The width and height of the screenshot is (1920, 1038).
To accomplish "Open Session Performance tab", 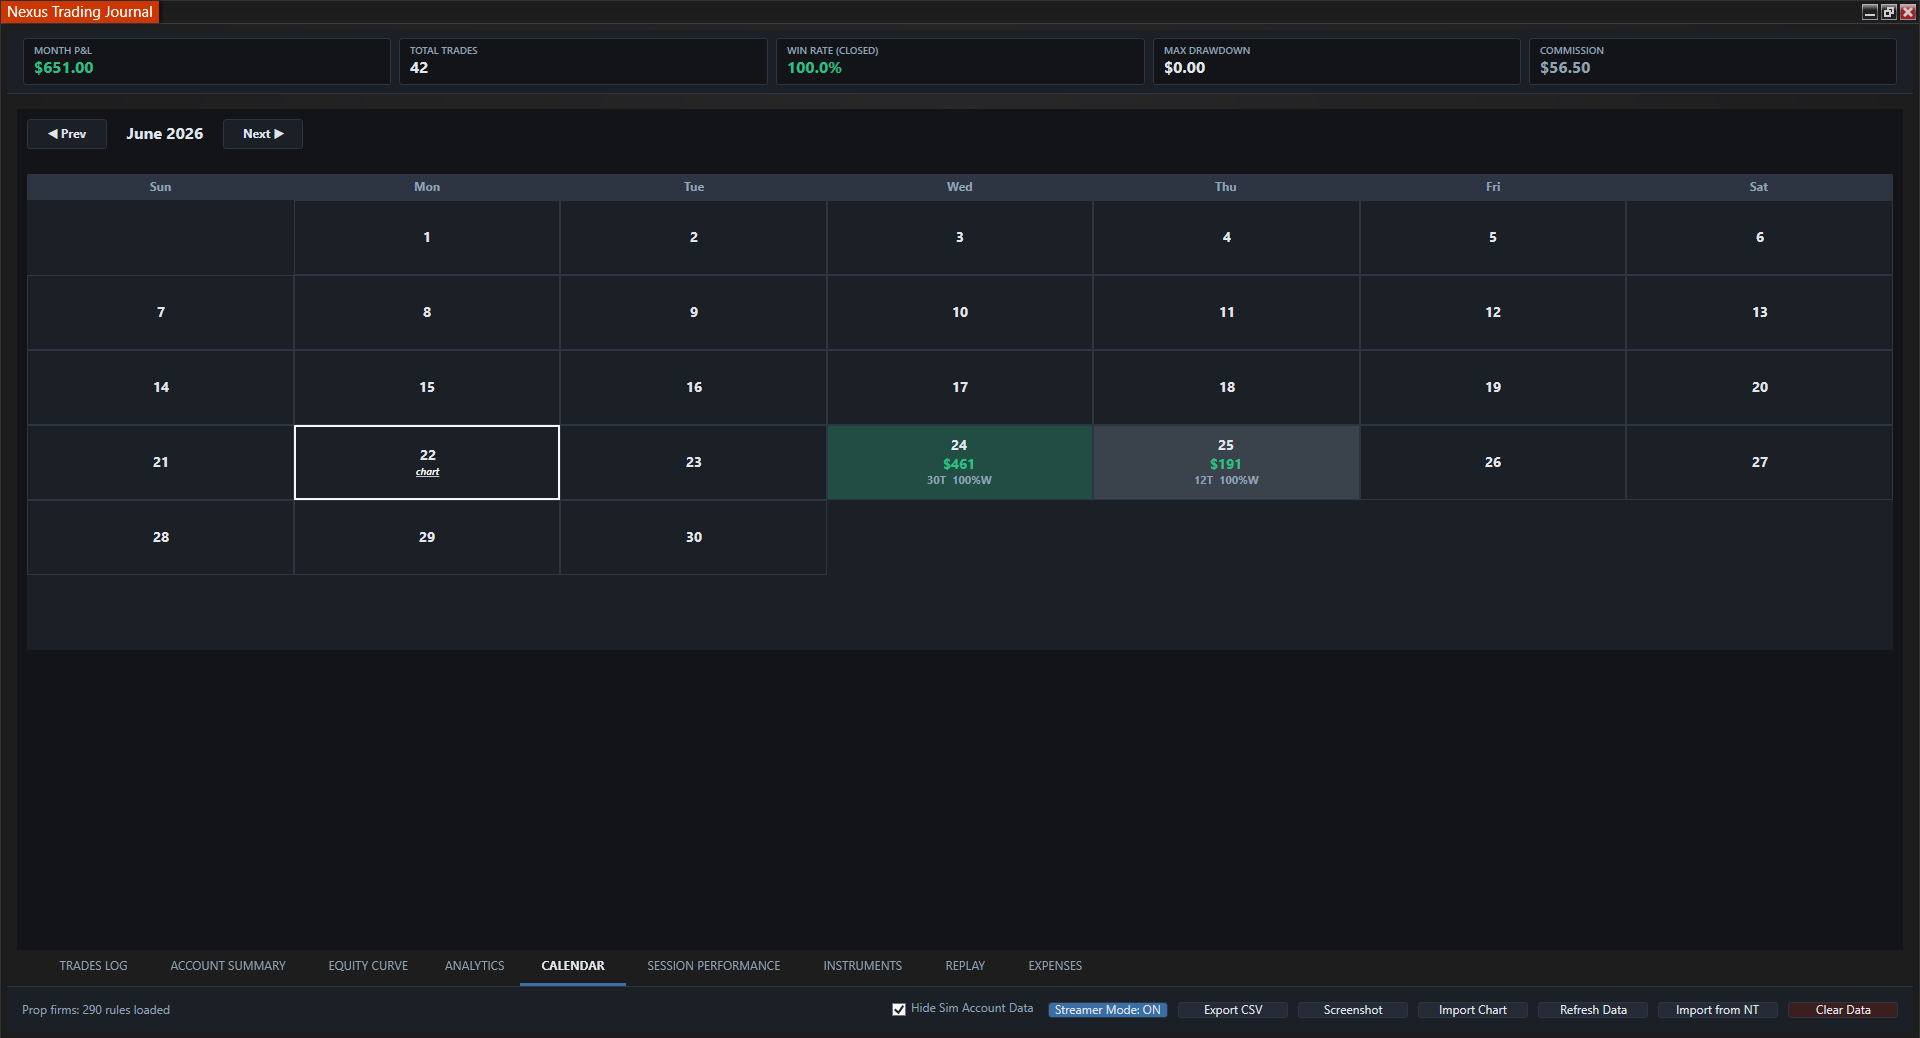I will point(714,966).
